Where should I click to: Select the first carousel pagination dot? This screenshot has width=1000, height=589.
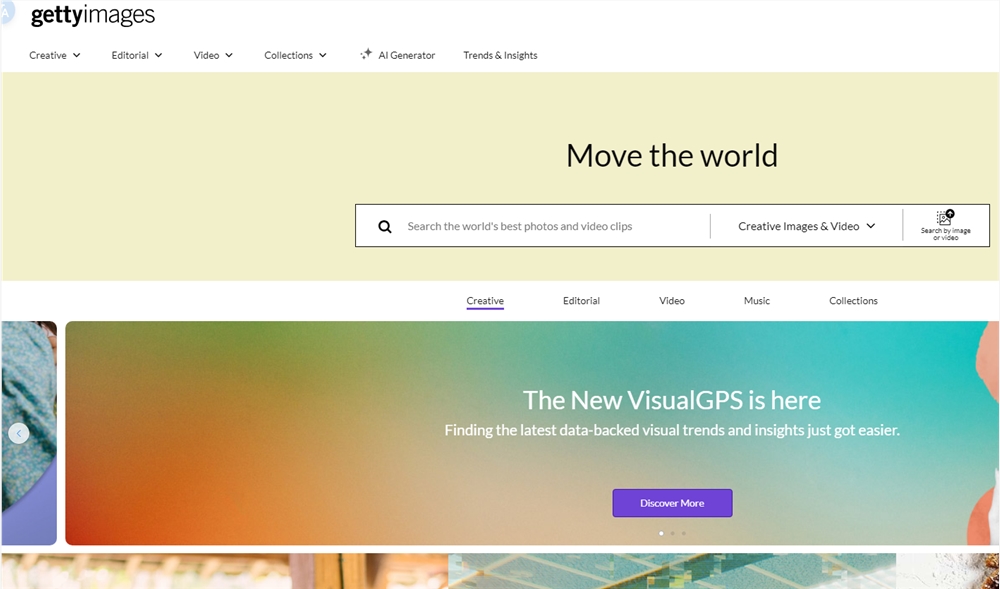click(661, 533)
